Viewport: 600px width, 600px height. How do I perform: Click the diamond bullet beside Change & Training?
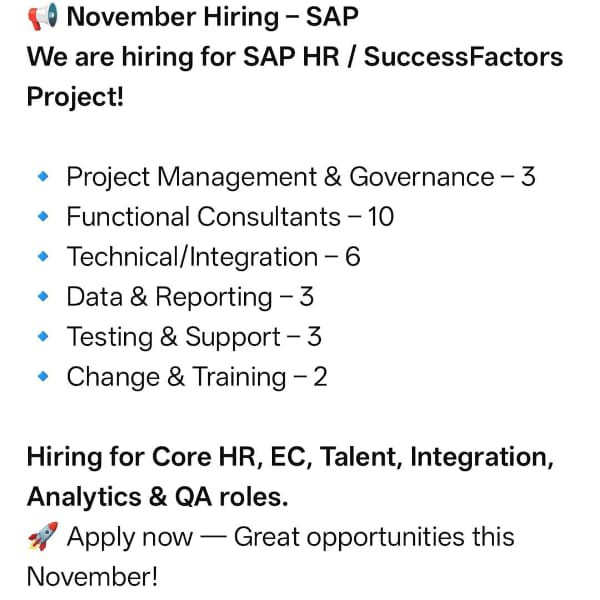tap(42, 377)
